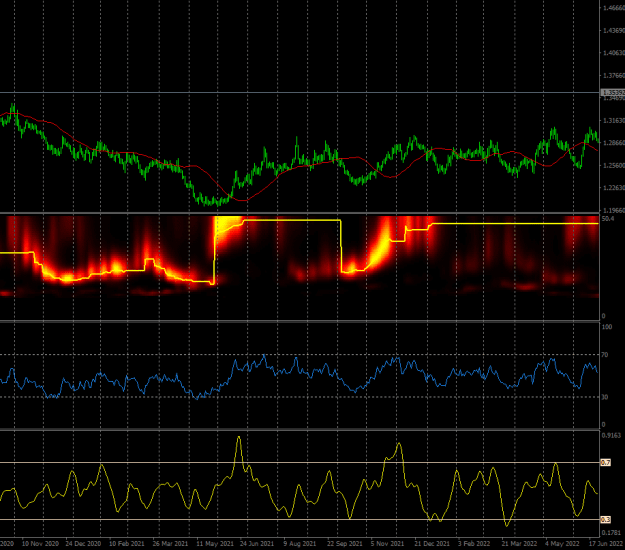Click the 0.9163 oscillator scale value
Viewport: 625px width, 550px height.
tap(611, 436)
